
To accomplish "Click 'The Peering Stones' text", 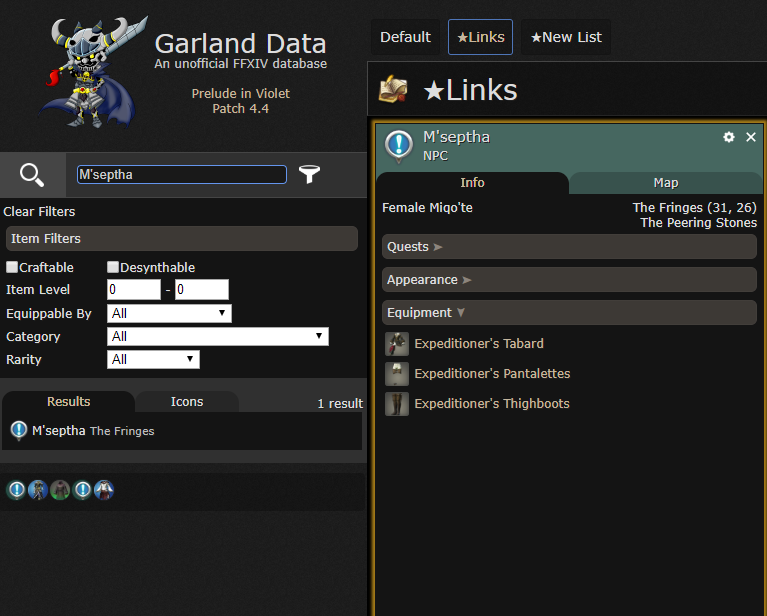I will (x=699, y=223).
